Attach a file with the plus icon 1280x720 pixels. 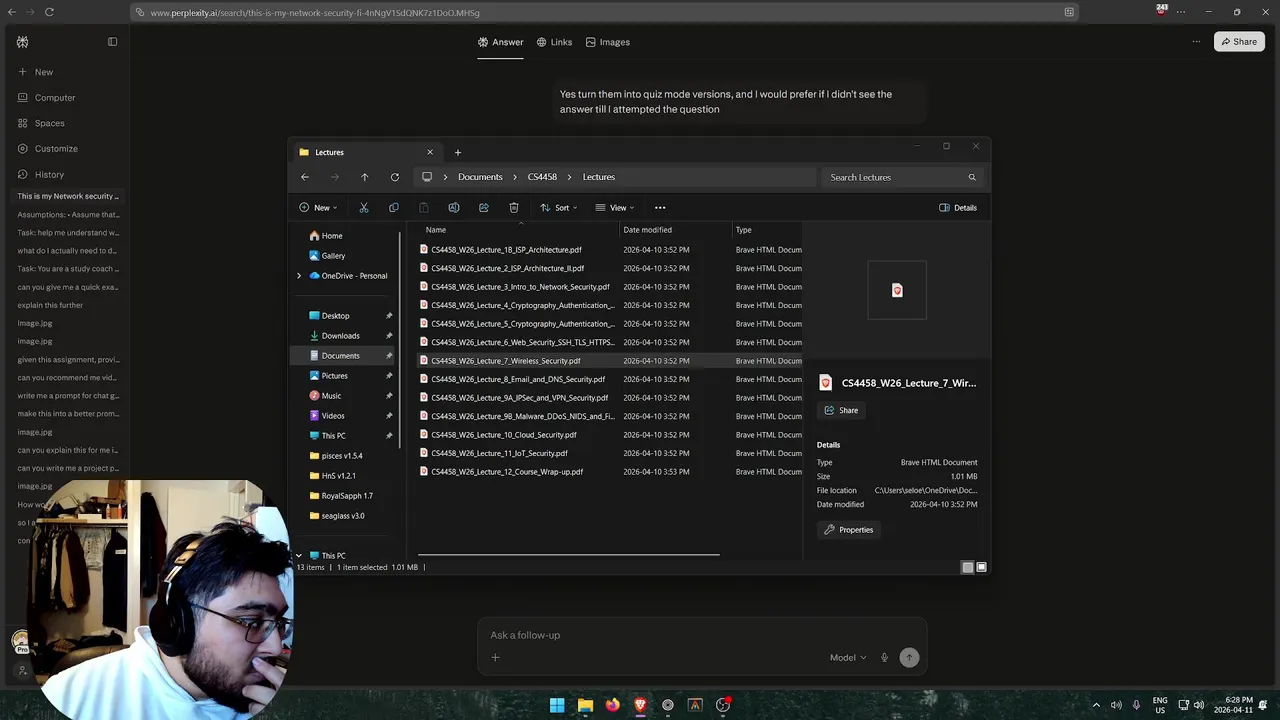(x=495, y=657)
